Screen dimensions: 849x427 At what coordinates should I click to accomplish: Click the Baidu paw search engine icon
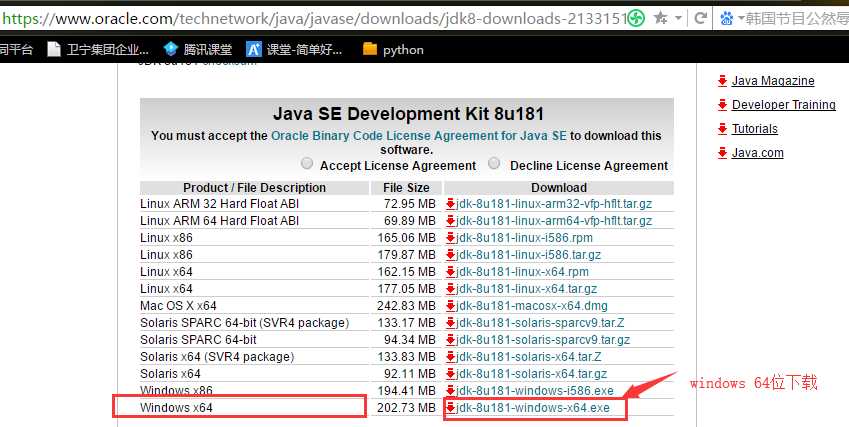tap(727, 19)
